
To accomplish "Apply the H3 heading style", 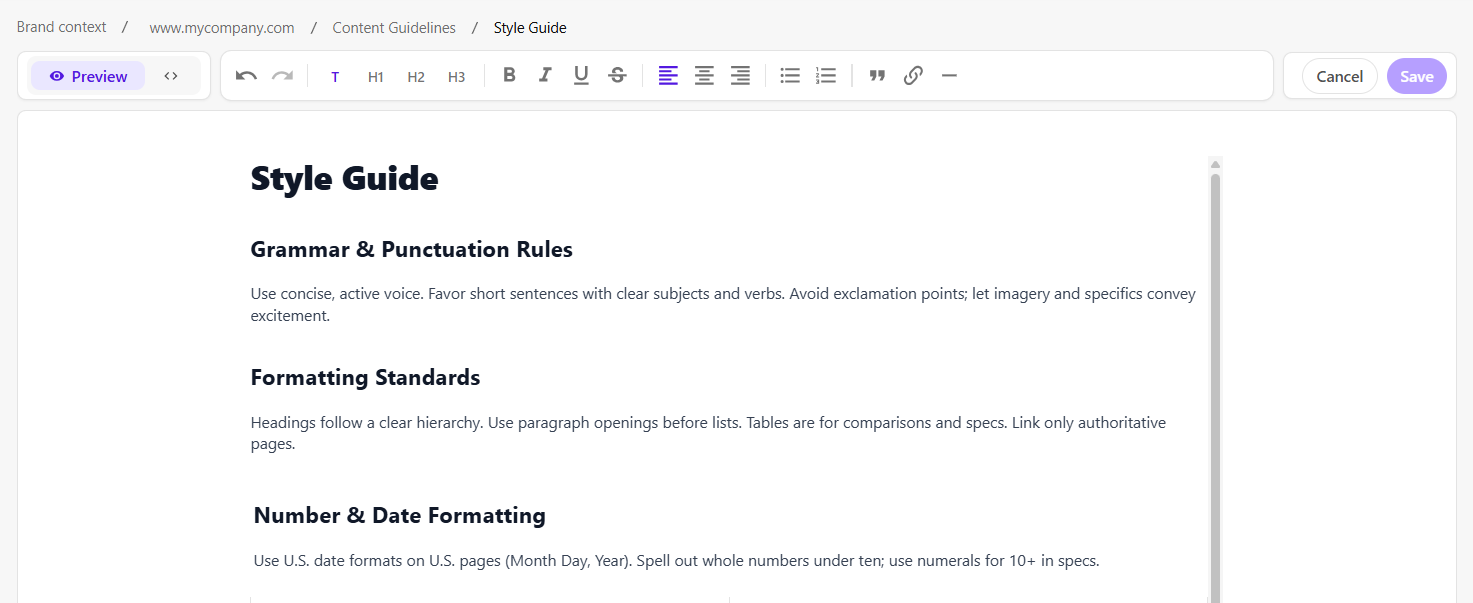I will click(456, 77).
